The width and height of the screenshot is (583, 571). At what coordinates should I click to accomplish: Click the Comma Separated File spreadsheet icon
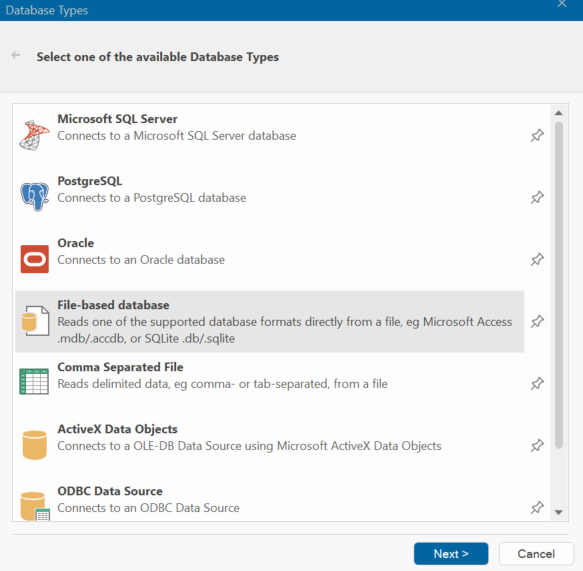(x=34, y=381)
